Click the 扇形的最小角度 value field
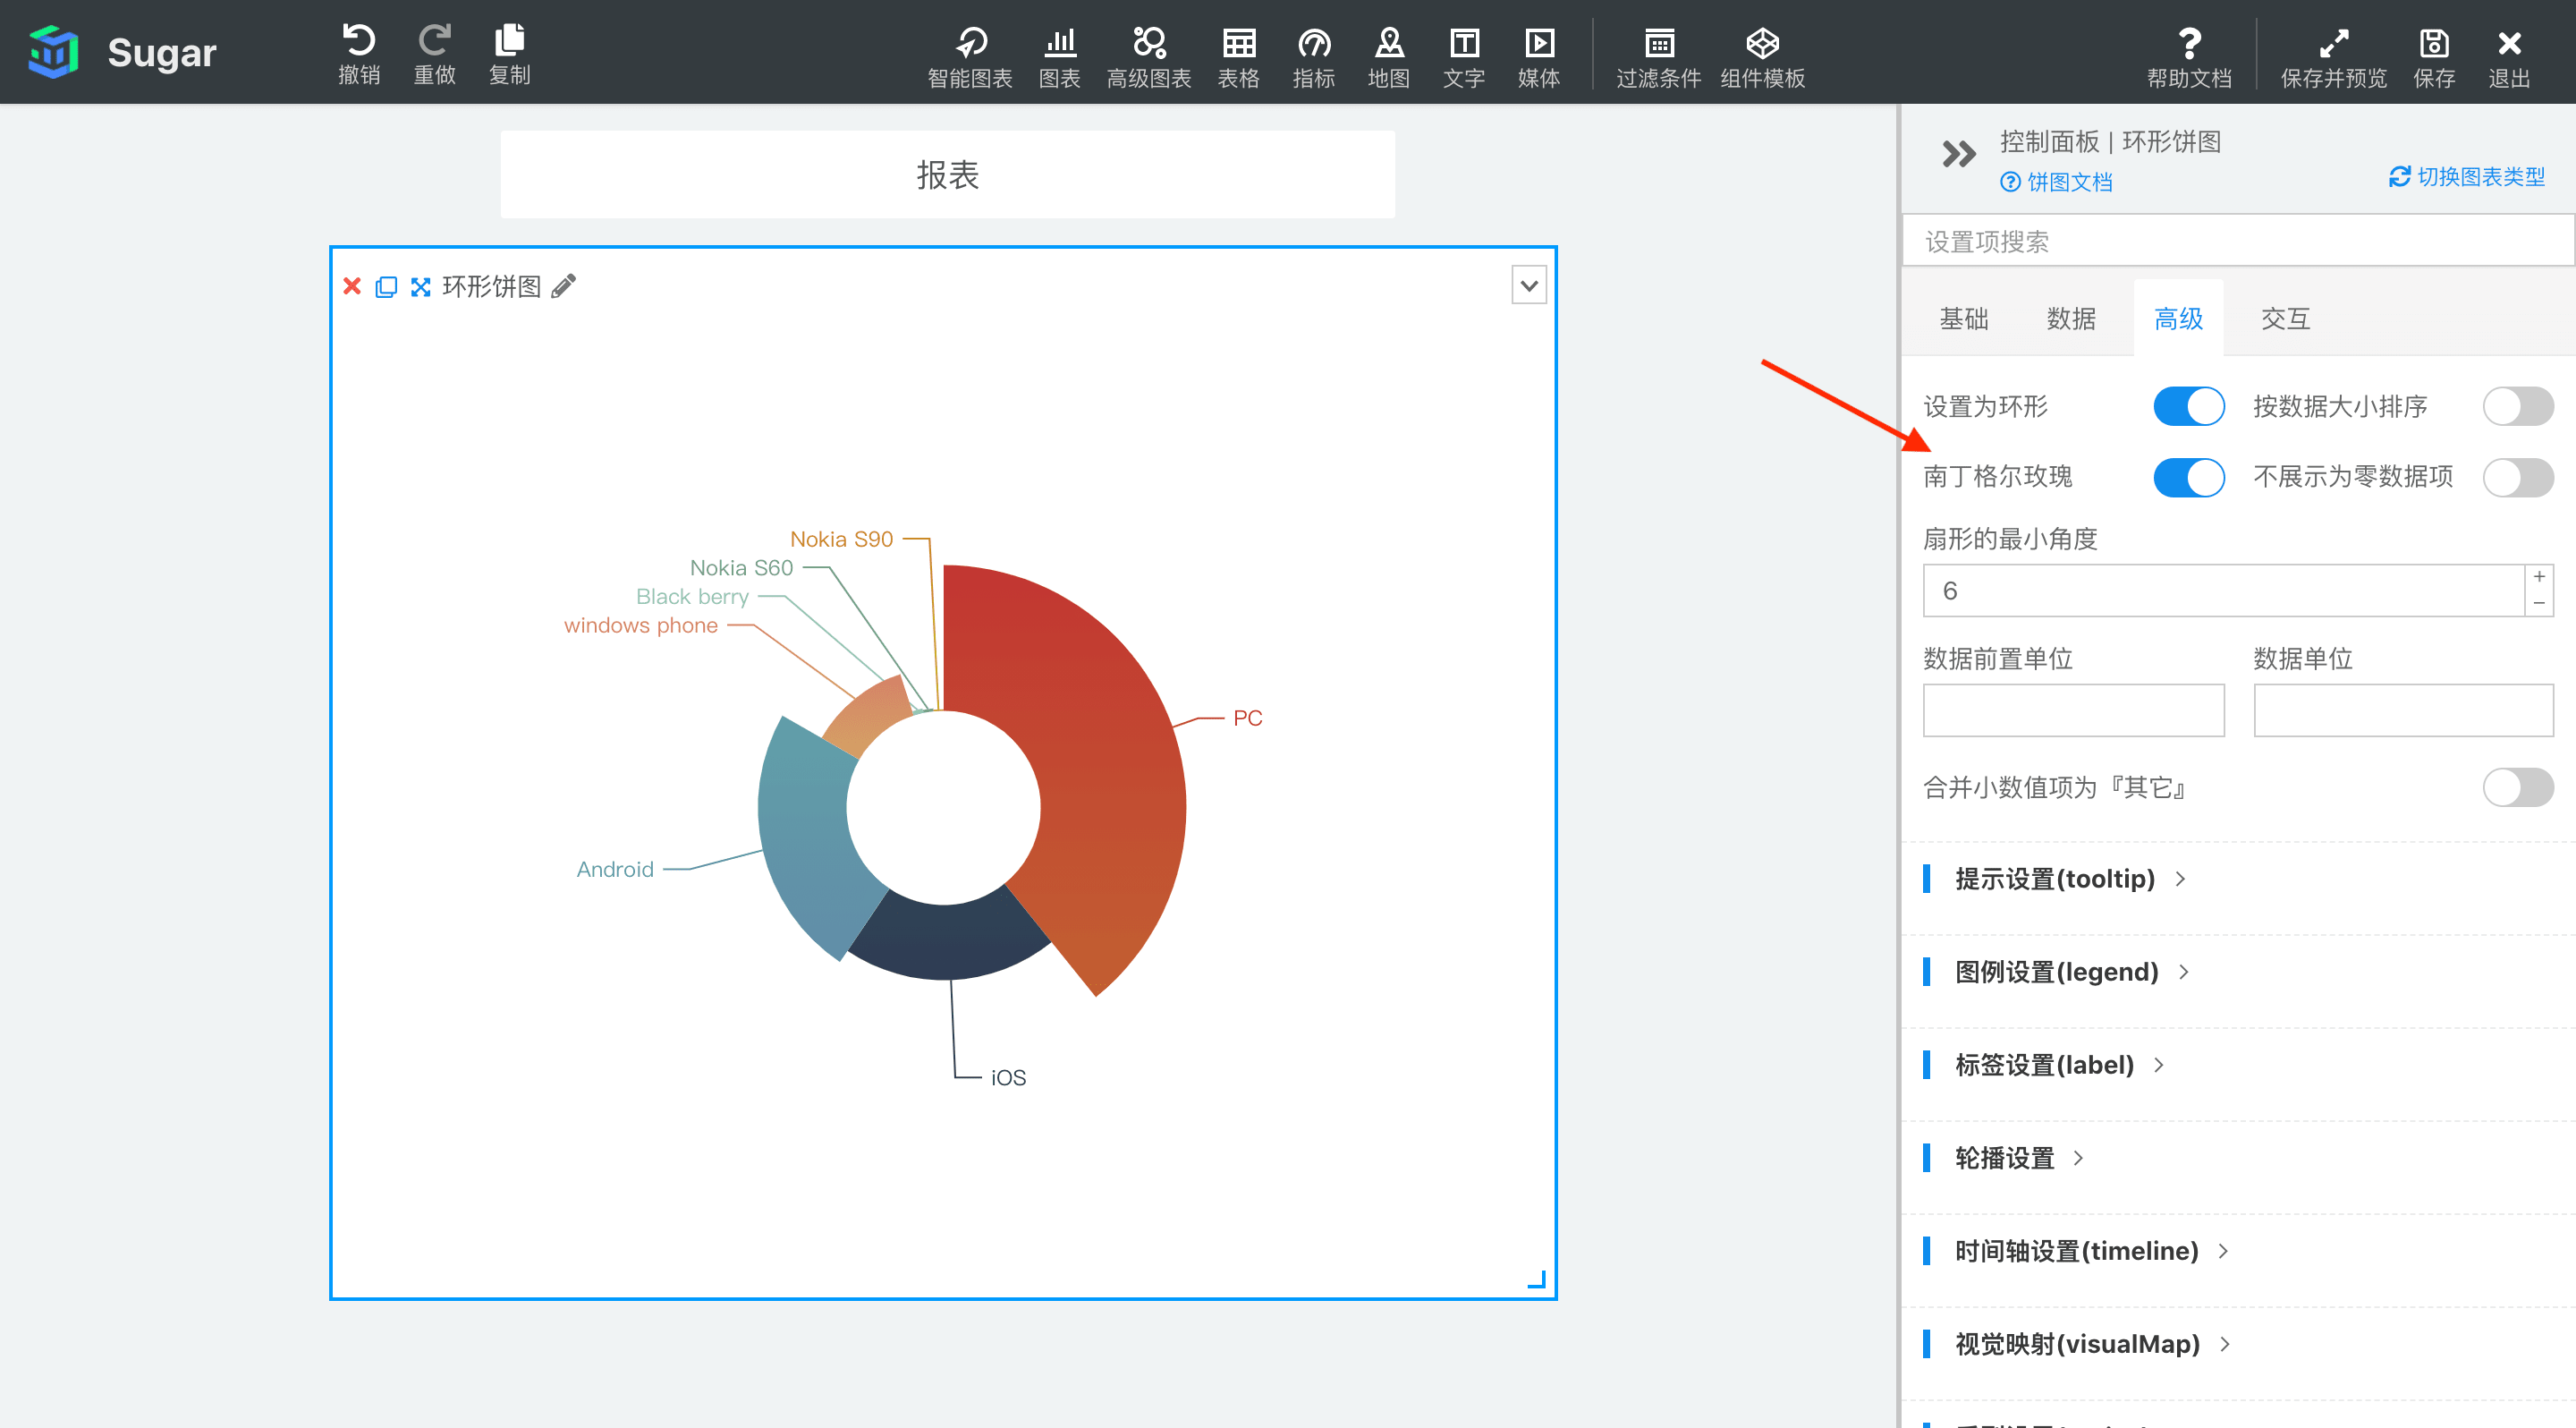The width and height of the screenshot is (2576, 1428). pyautogui.click(x=2224, y=590)
